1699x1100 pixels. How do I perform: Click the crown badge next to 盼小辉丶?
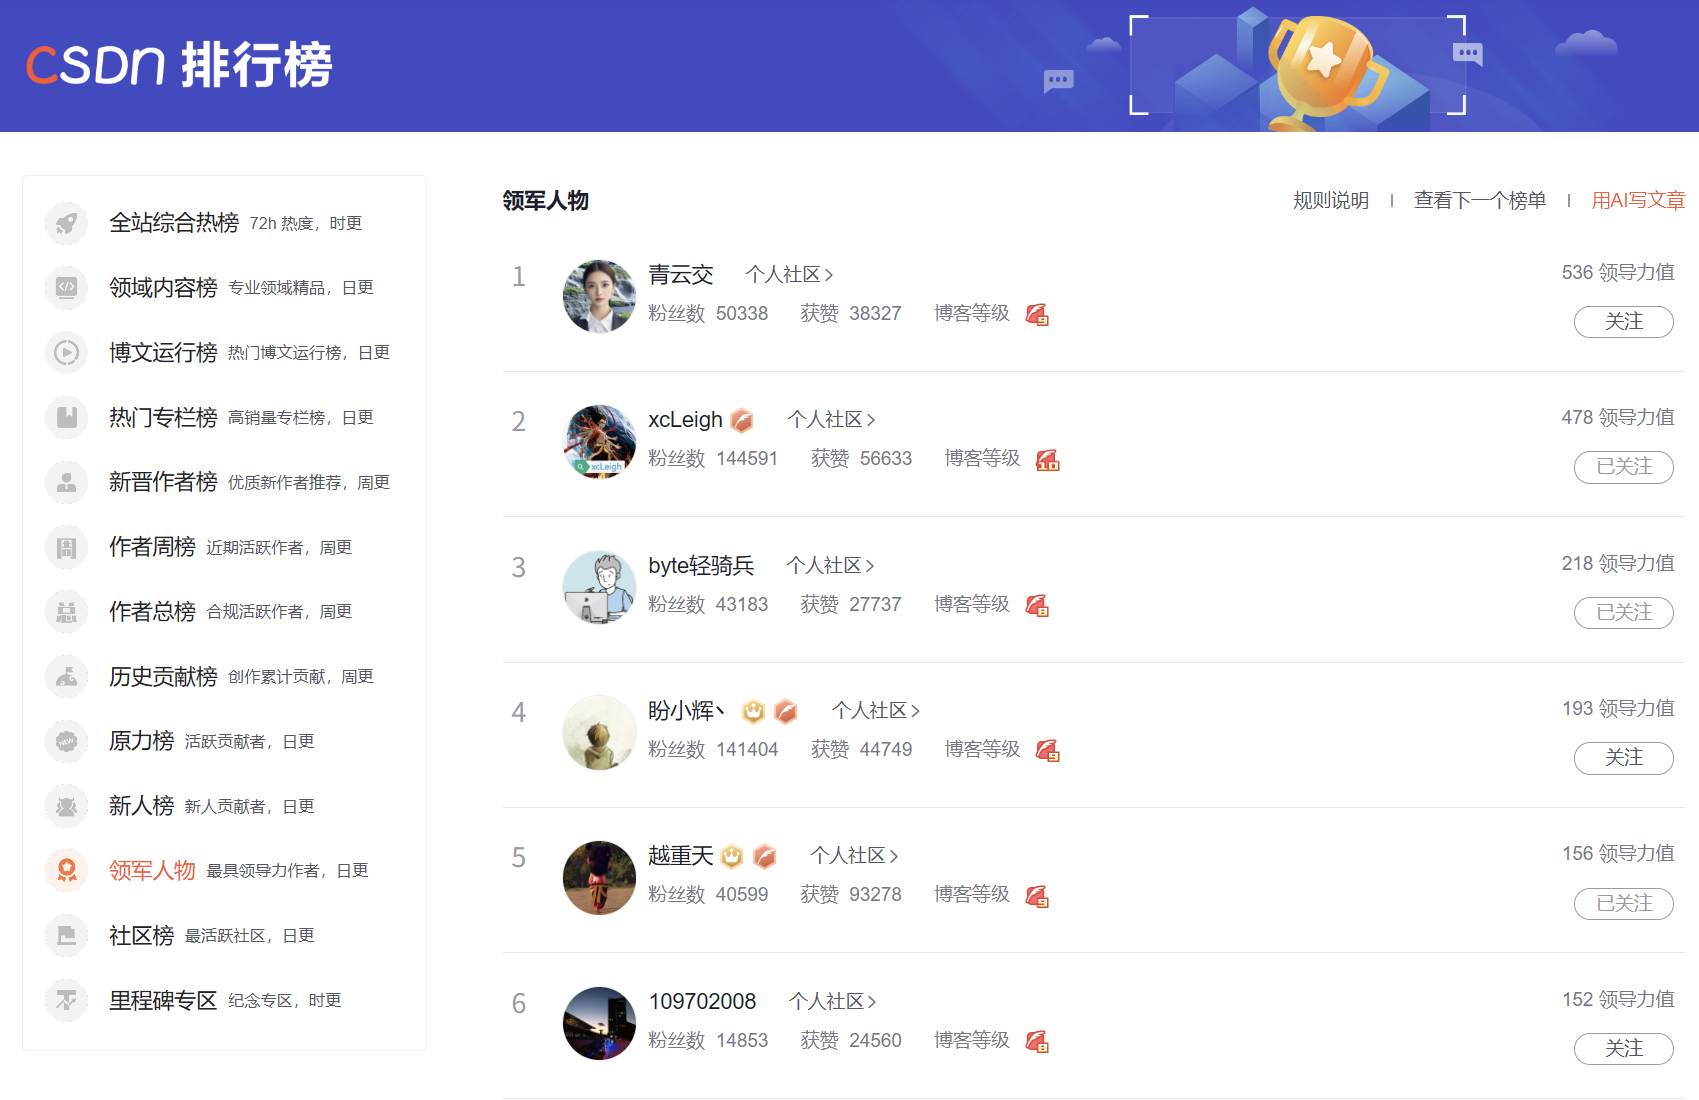click(753, 711)
